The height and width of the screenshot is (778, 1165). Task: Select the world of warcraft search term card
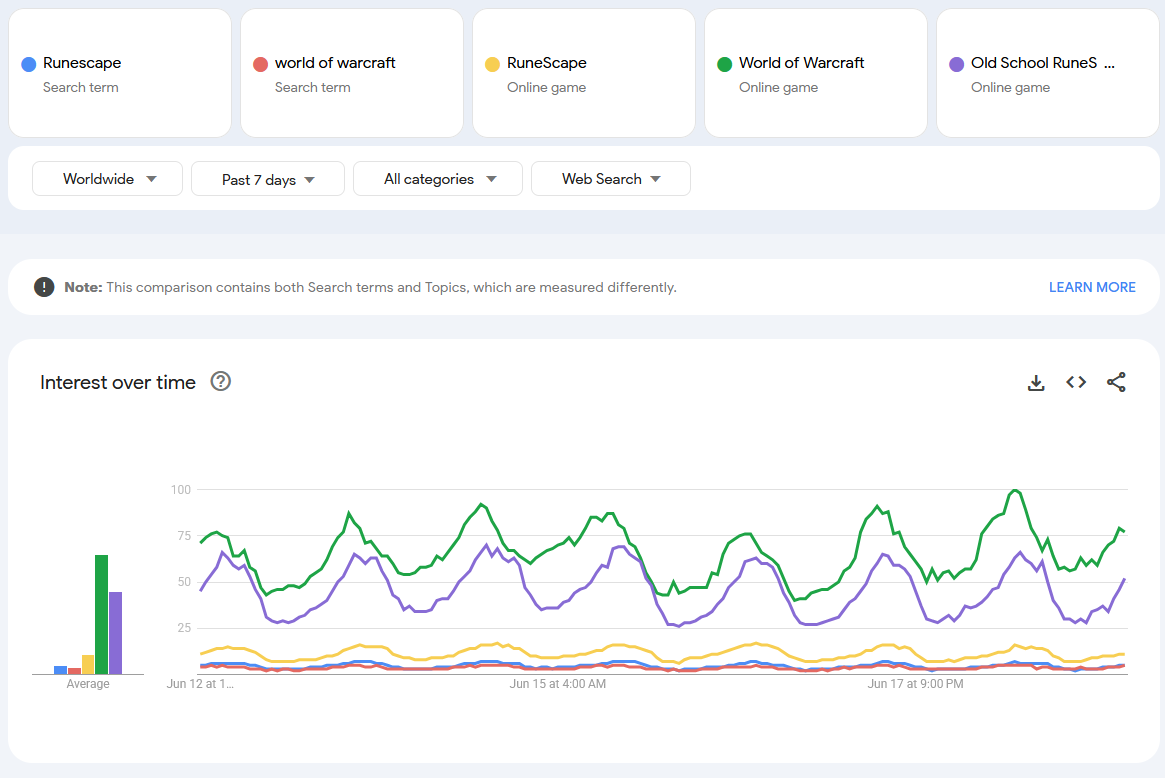point(351,73)
